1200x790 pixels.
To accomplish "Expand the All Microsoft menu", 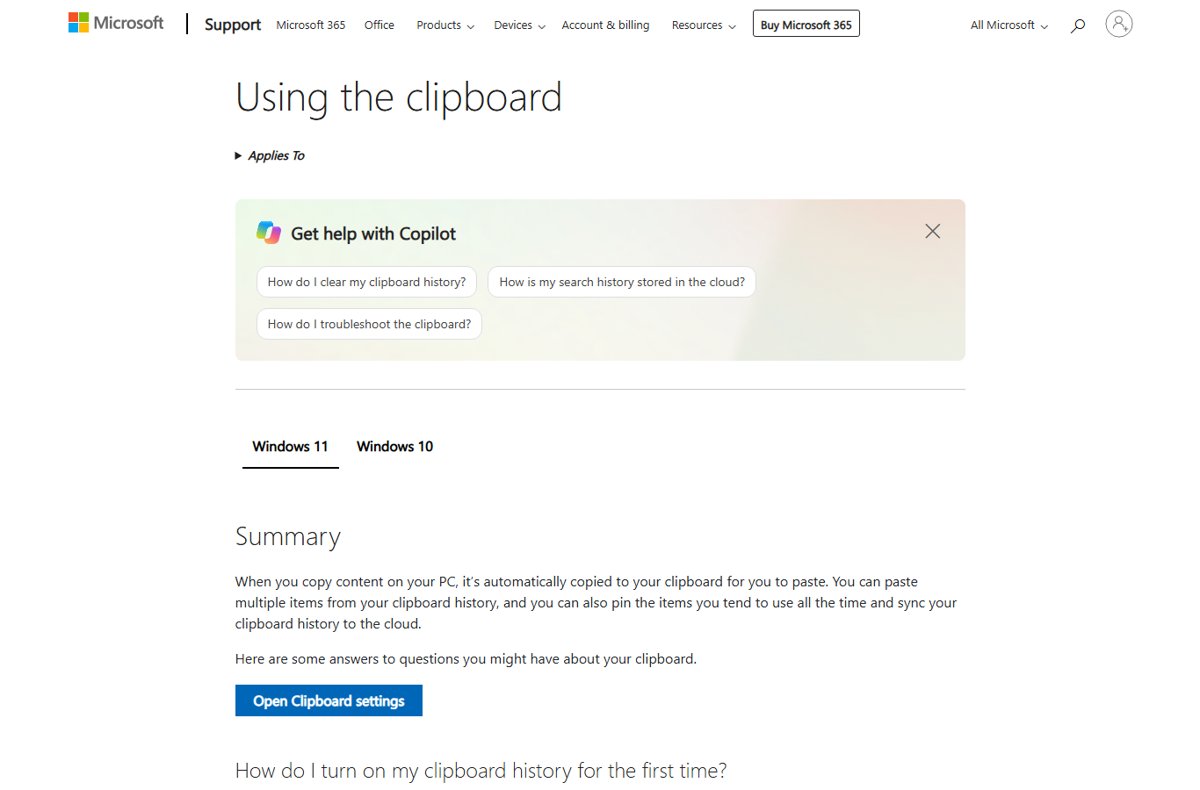I will (x=1009, y=25).
